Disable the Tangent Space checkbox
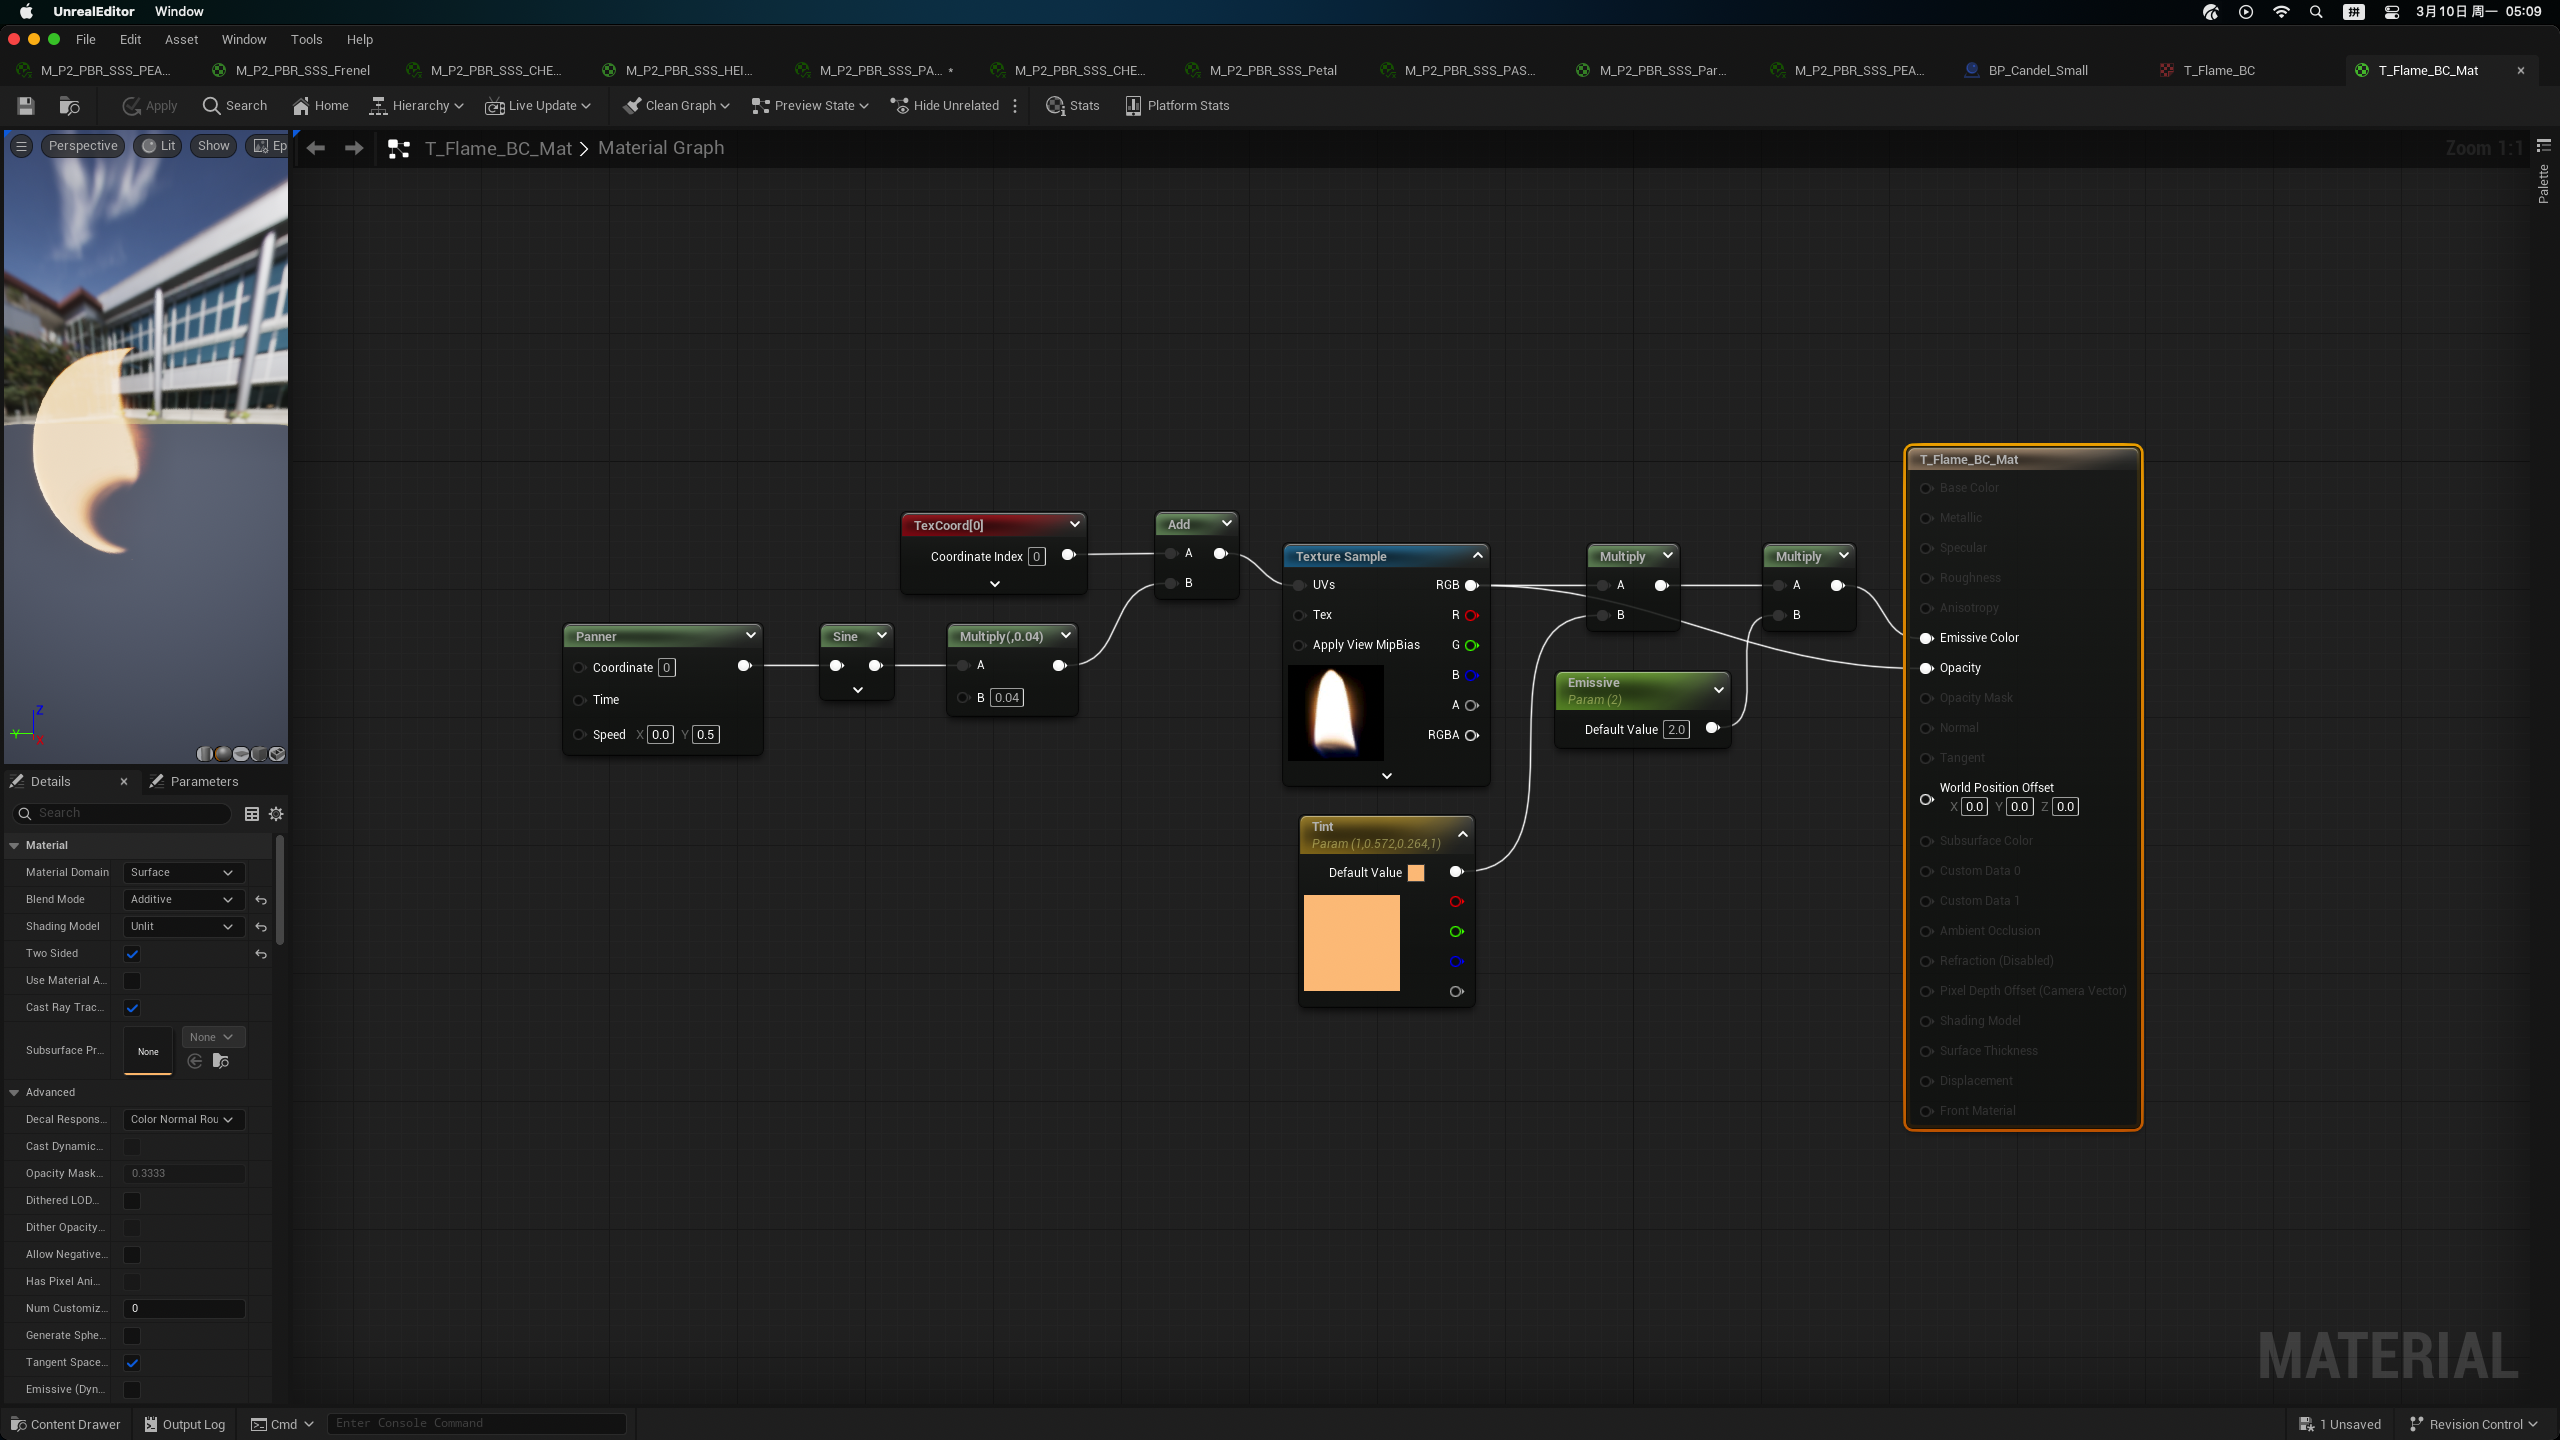The width and height of the screenshot is (2560, 1440). 132,1363
